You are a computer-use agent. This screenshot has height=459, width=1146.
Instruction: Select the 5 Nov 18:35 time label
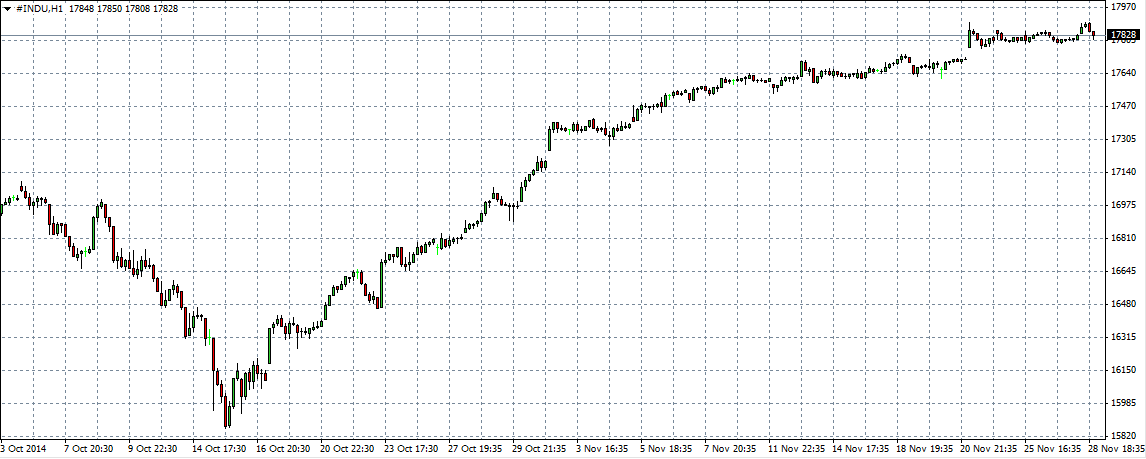click(668, 449)
